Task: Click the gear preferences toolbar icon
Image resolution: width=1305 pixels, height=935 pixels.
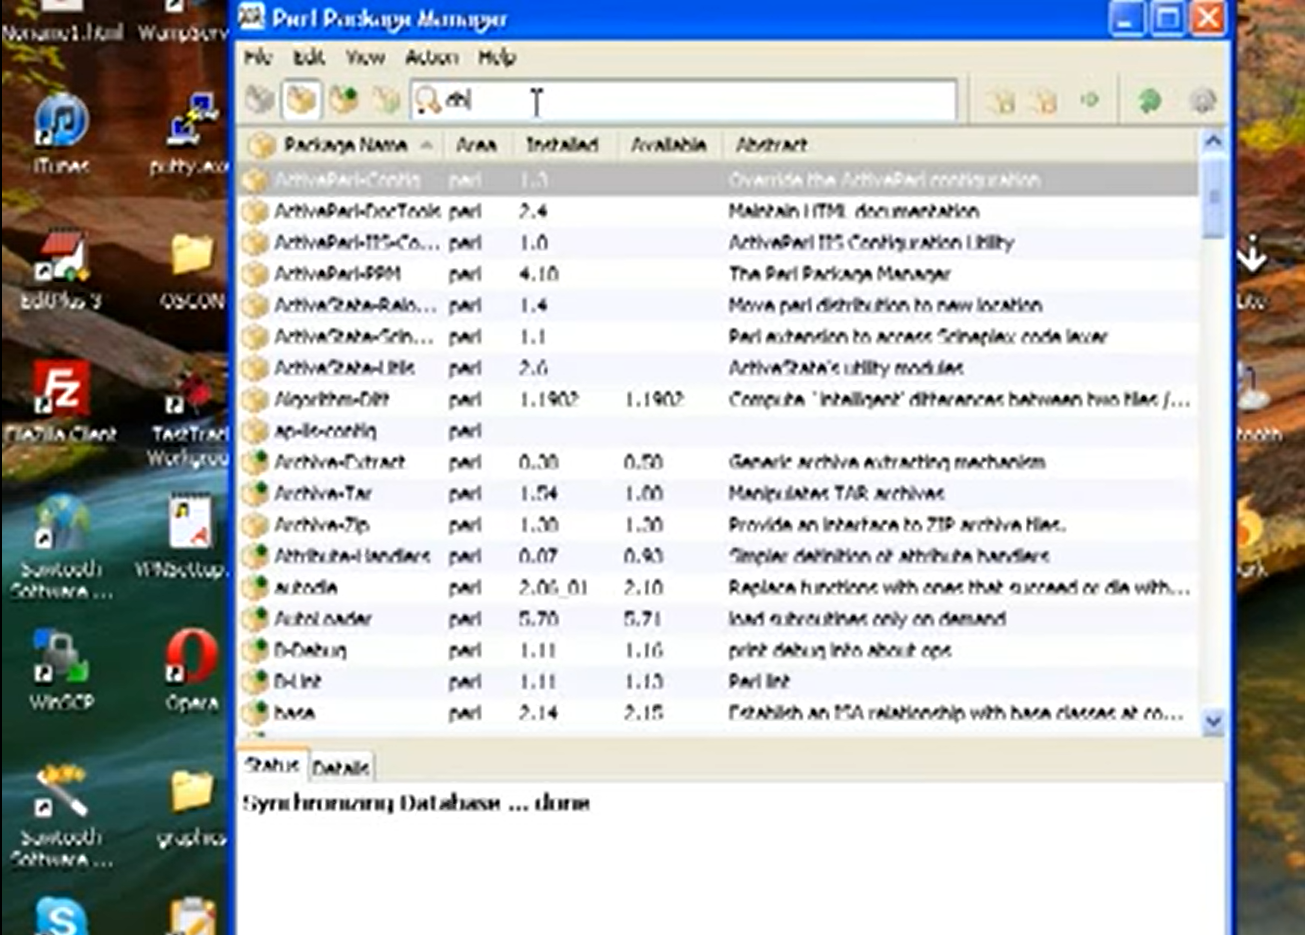Action: click(1202, 100)
